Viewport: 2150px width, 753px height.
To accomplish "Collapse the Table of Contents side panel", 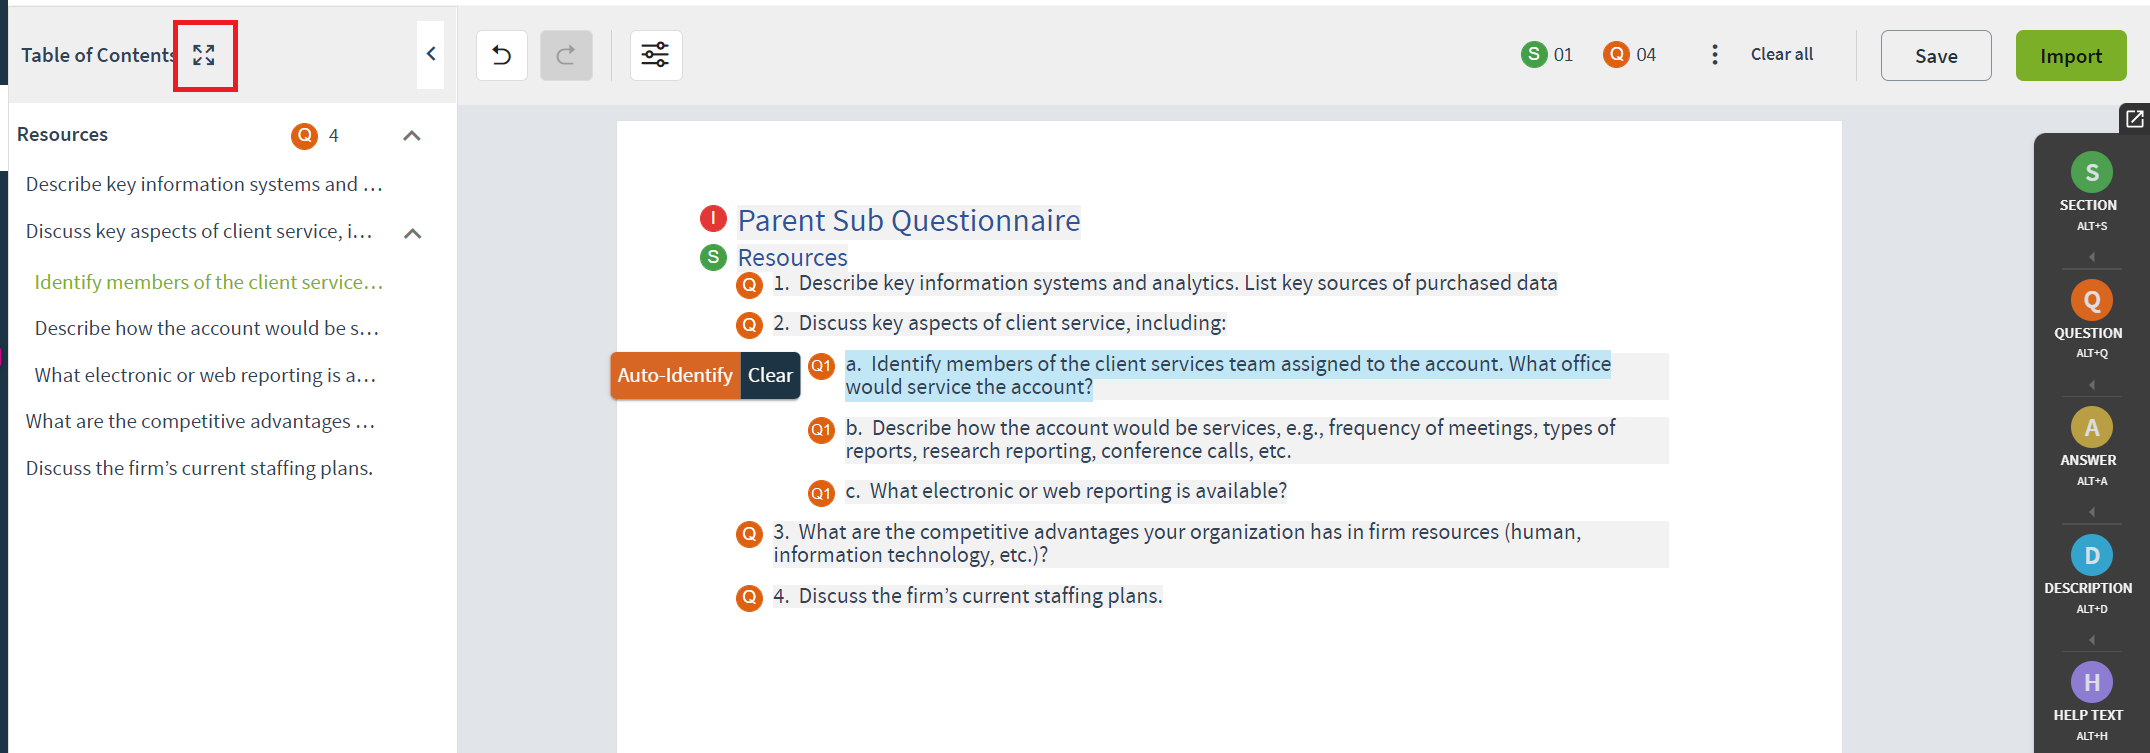I will (431, 54).
